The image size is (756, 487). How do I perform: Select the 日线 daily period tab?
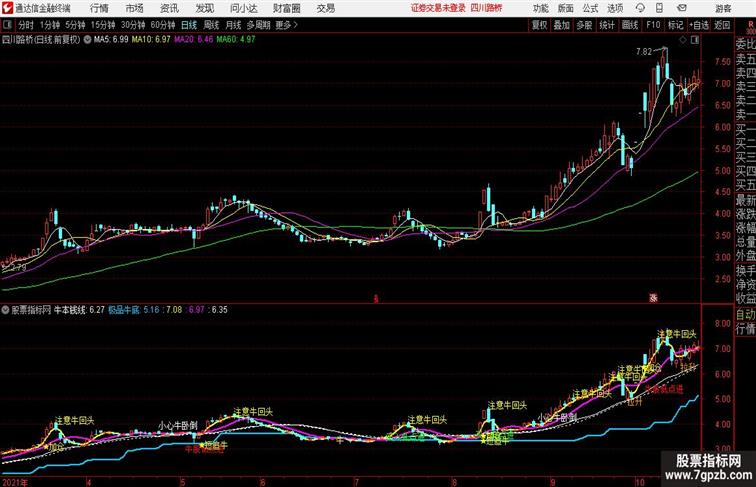point(189,25)
